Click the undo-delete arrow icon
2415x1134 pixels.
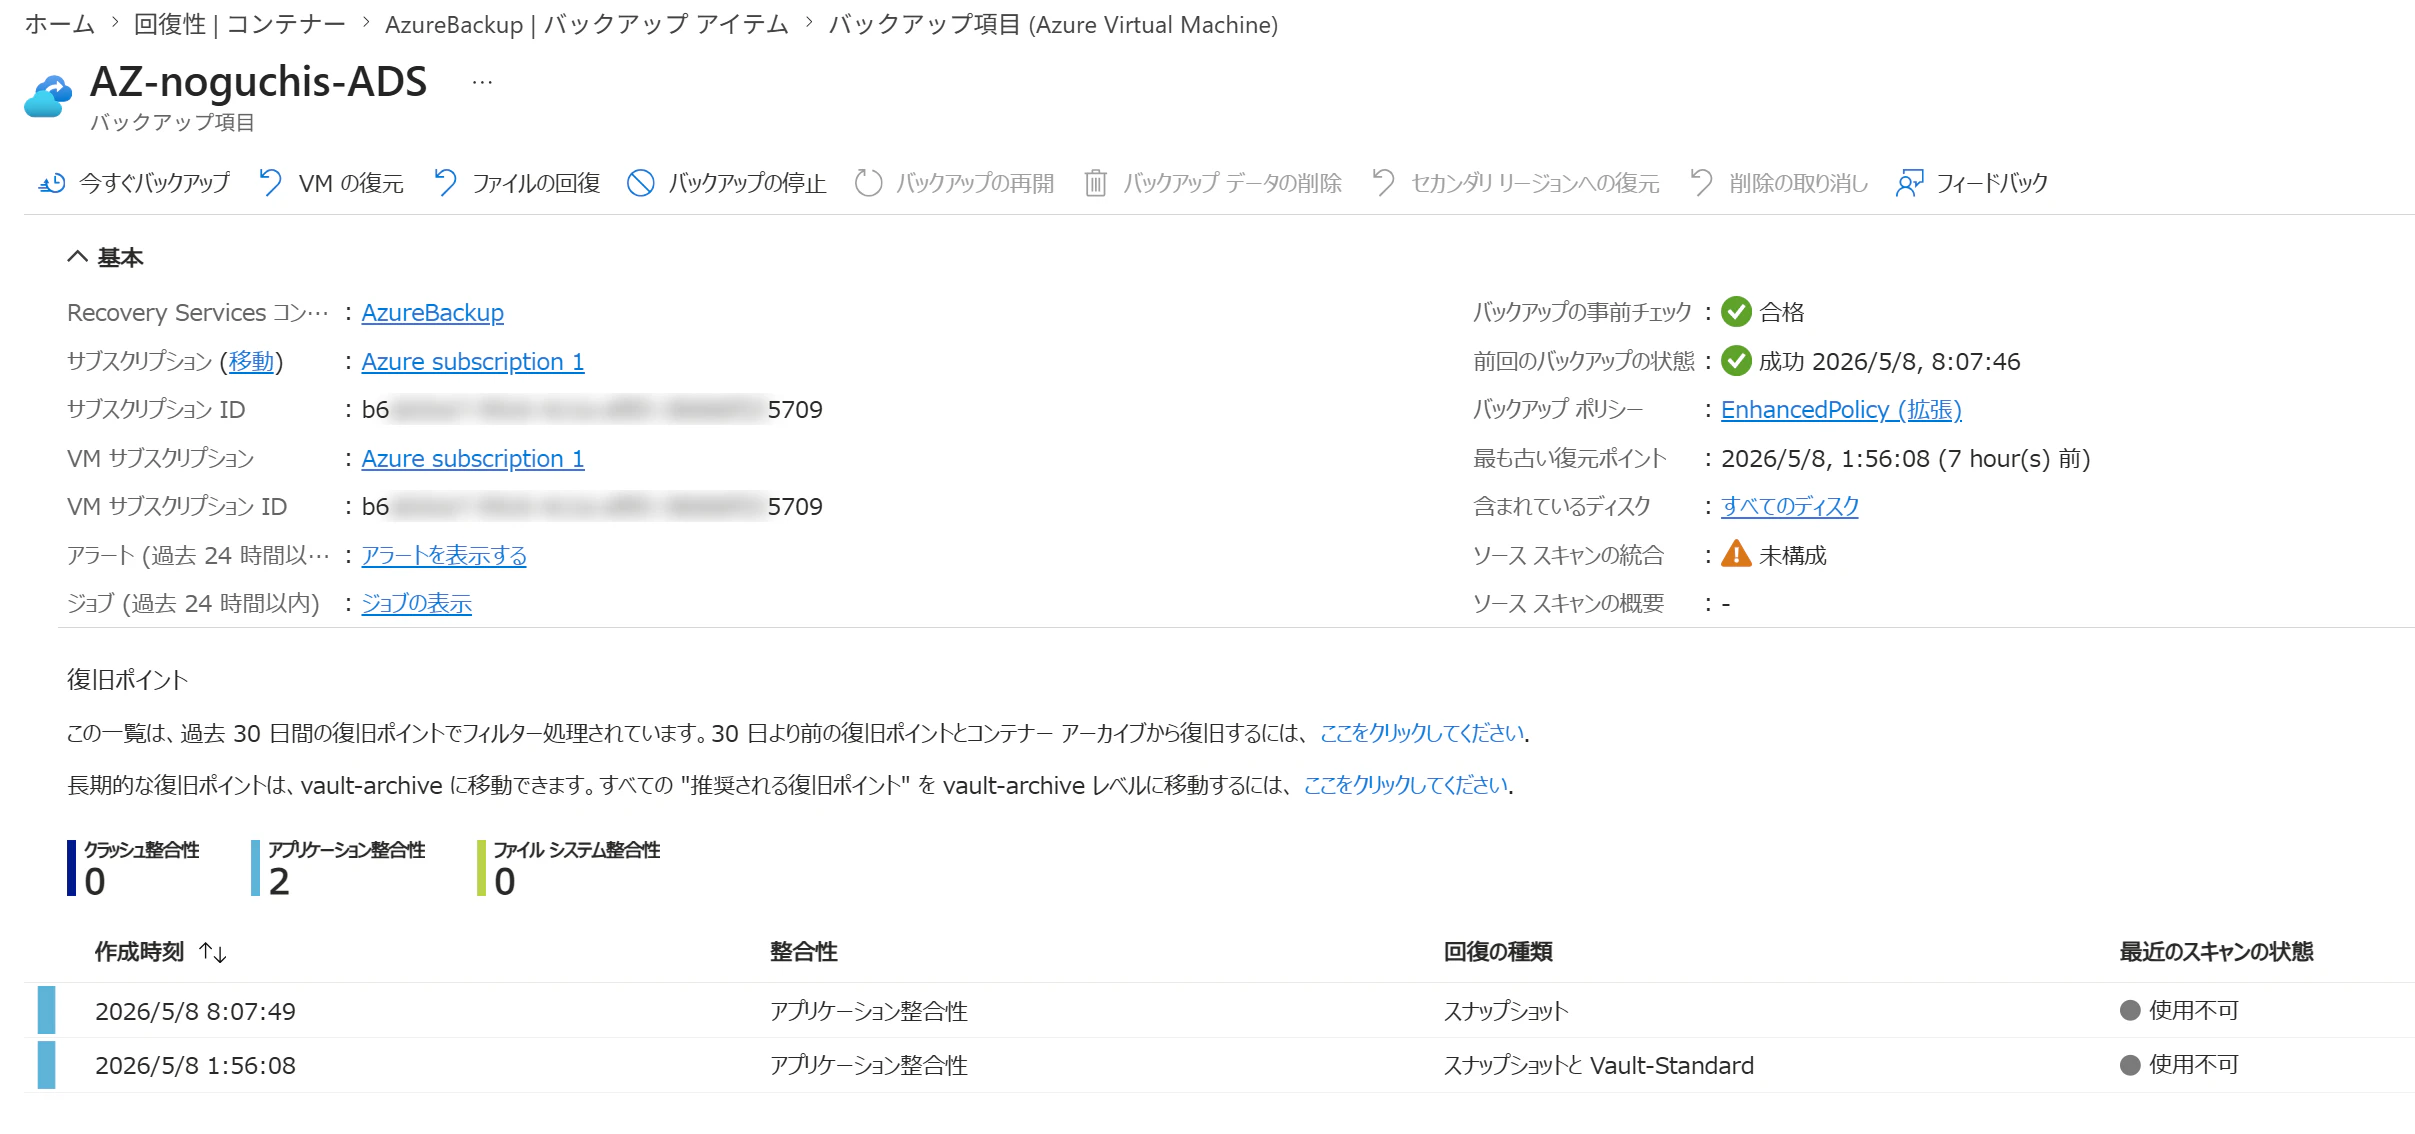pyautogui.click(x=1701, y=183)
